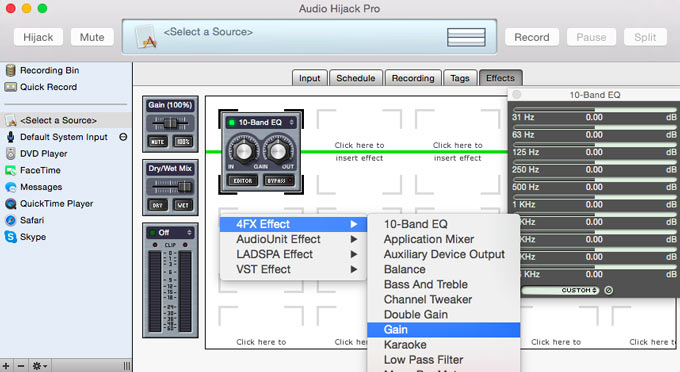Choose Double Gain effect
680x372 pixels.
click(443, 315)
